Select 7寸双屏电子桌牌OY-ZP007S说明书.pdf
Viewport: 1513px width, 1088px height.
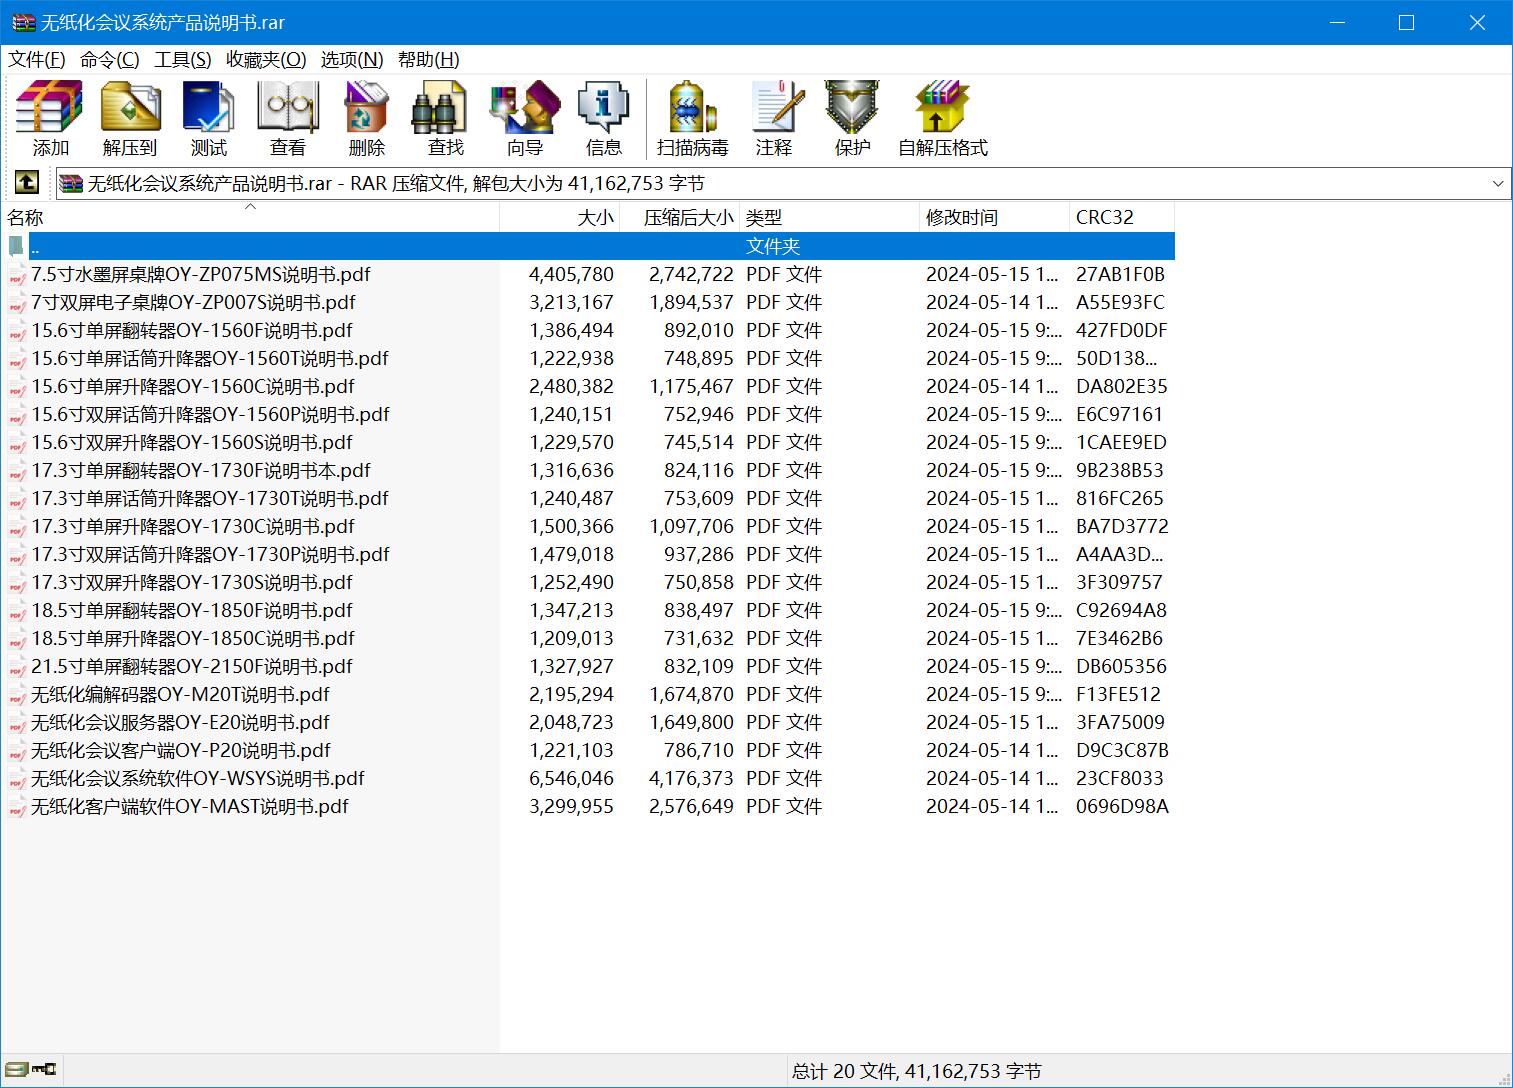click(x=588, y=302)
